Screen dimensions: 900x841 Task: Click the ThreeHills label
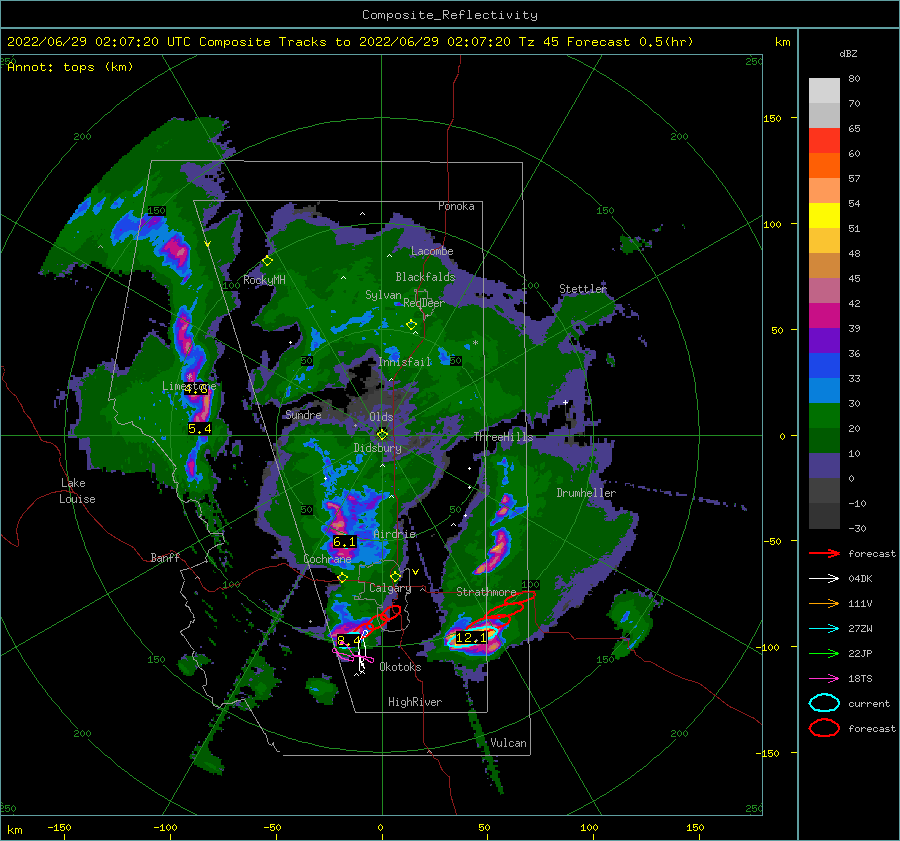pyautogui.click(x=503, y=437)
